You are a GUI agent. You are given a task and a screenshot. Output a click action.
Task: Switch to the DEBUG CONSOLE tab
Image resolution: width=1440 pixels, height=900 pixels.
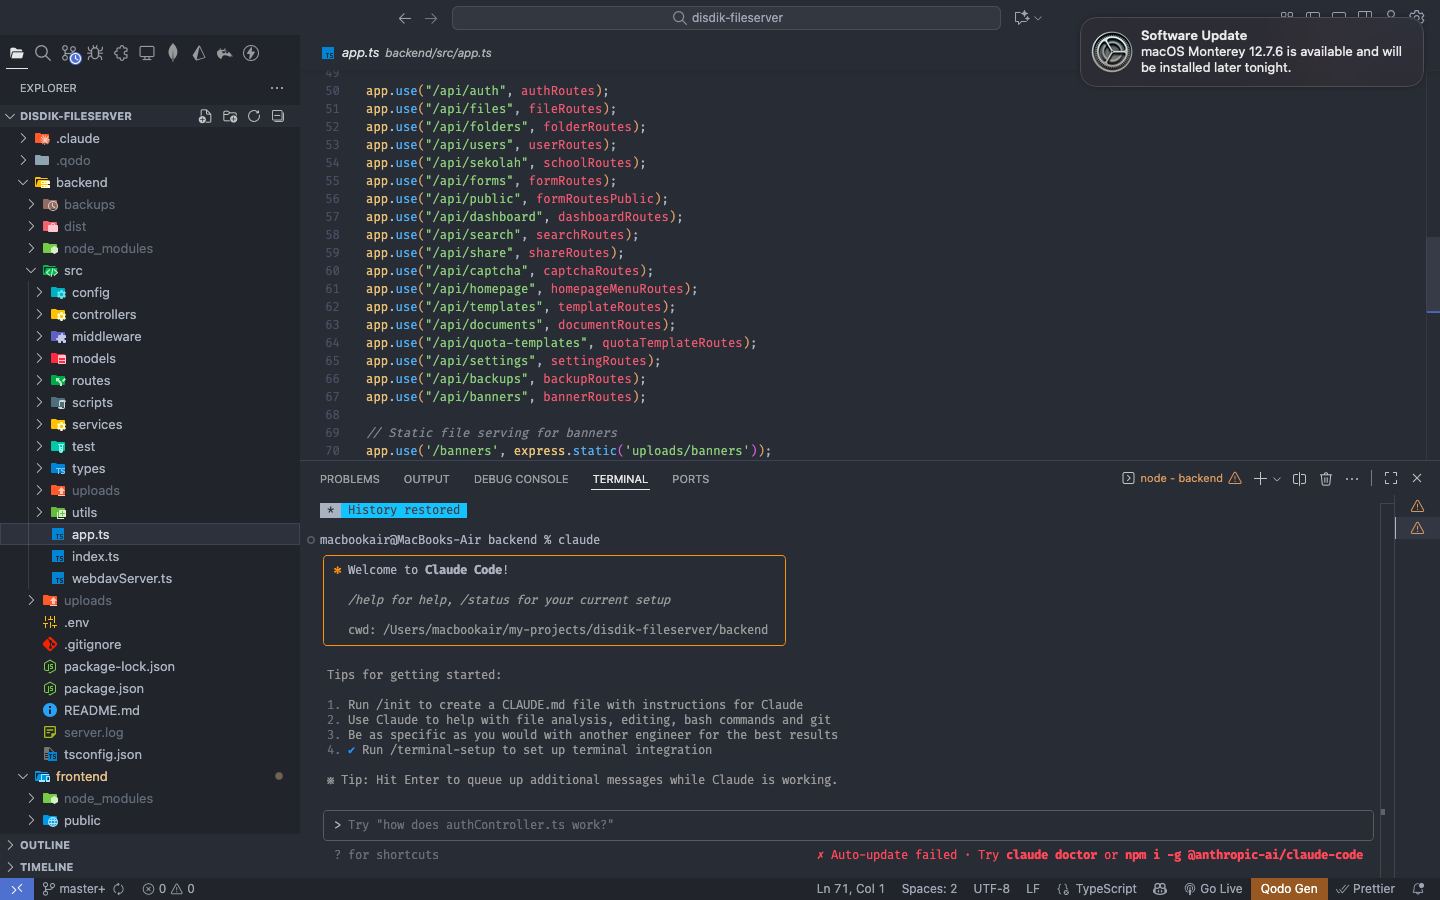[520, 479]
